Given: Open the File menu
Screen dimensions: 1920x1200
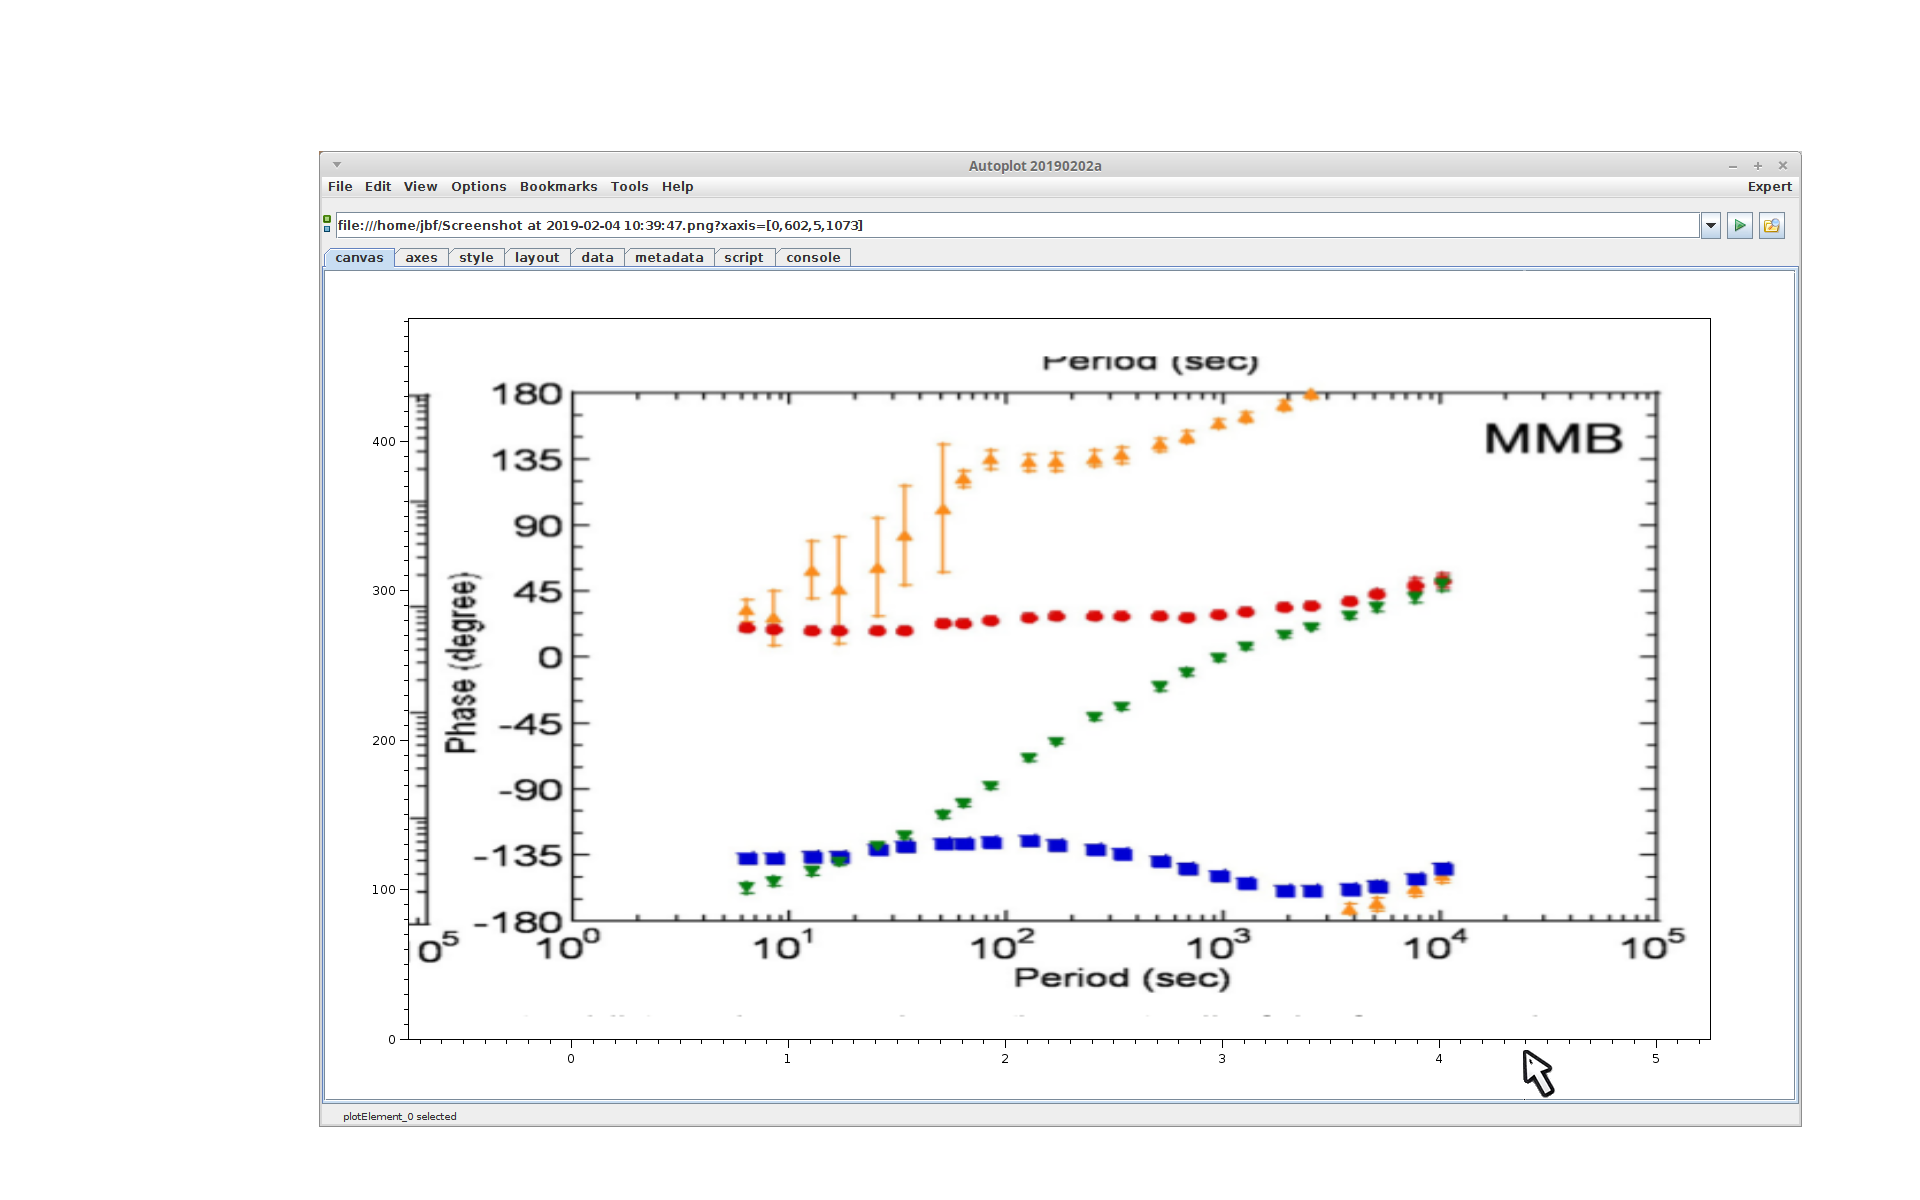Looking at the screenshot, I should (x=340, y=187).
